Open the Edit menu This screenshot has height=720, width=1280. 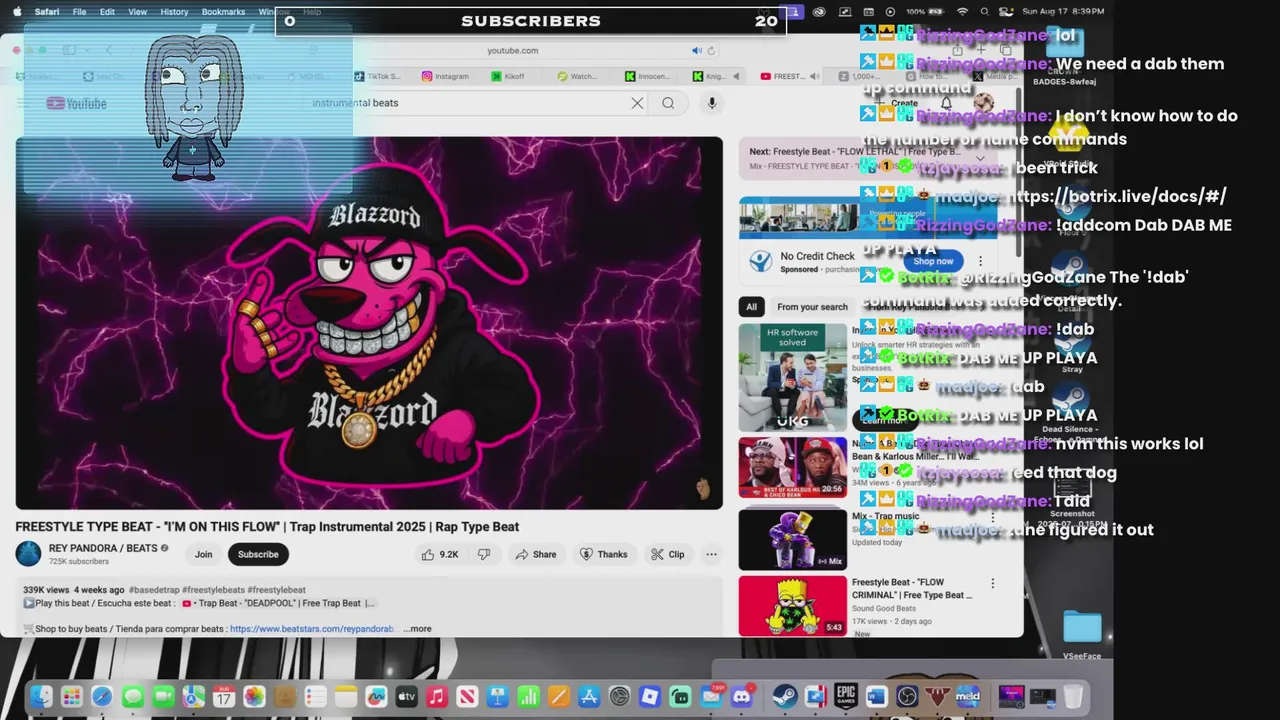(x=107, y=12)
